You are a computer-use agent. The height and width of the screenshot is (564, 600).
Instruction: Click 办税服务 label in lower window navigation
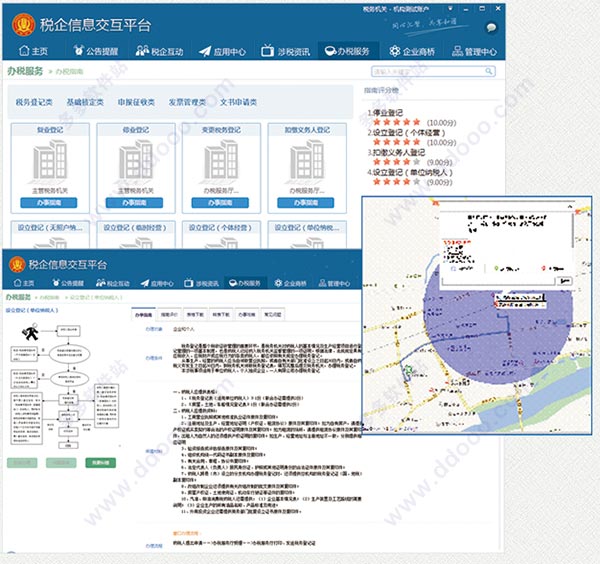[x=249, y=283]
